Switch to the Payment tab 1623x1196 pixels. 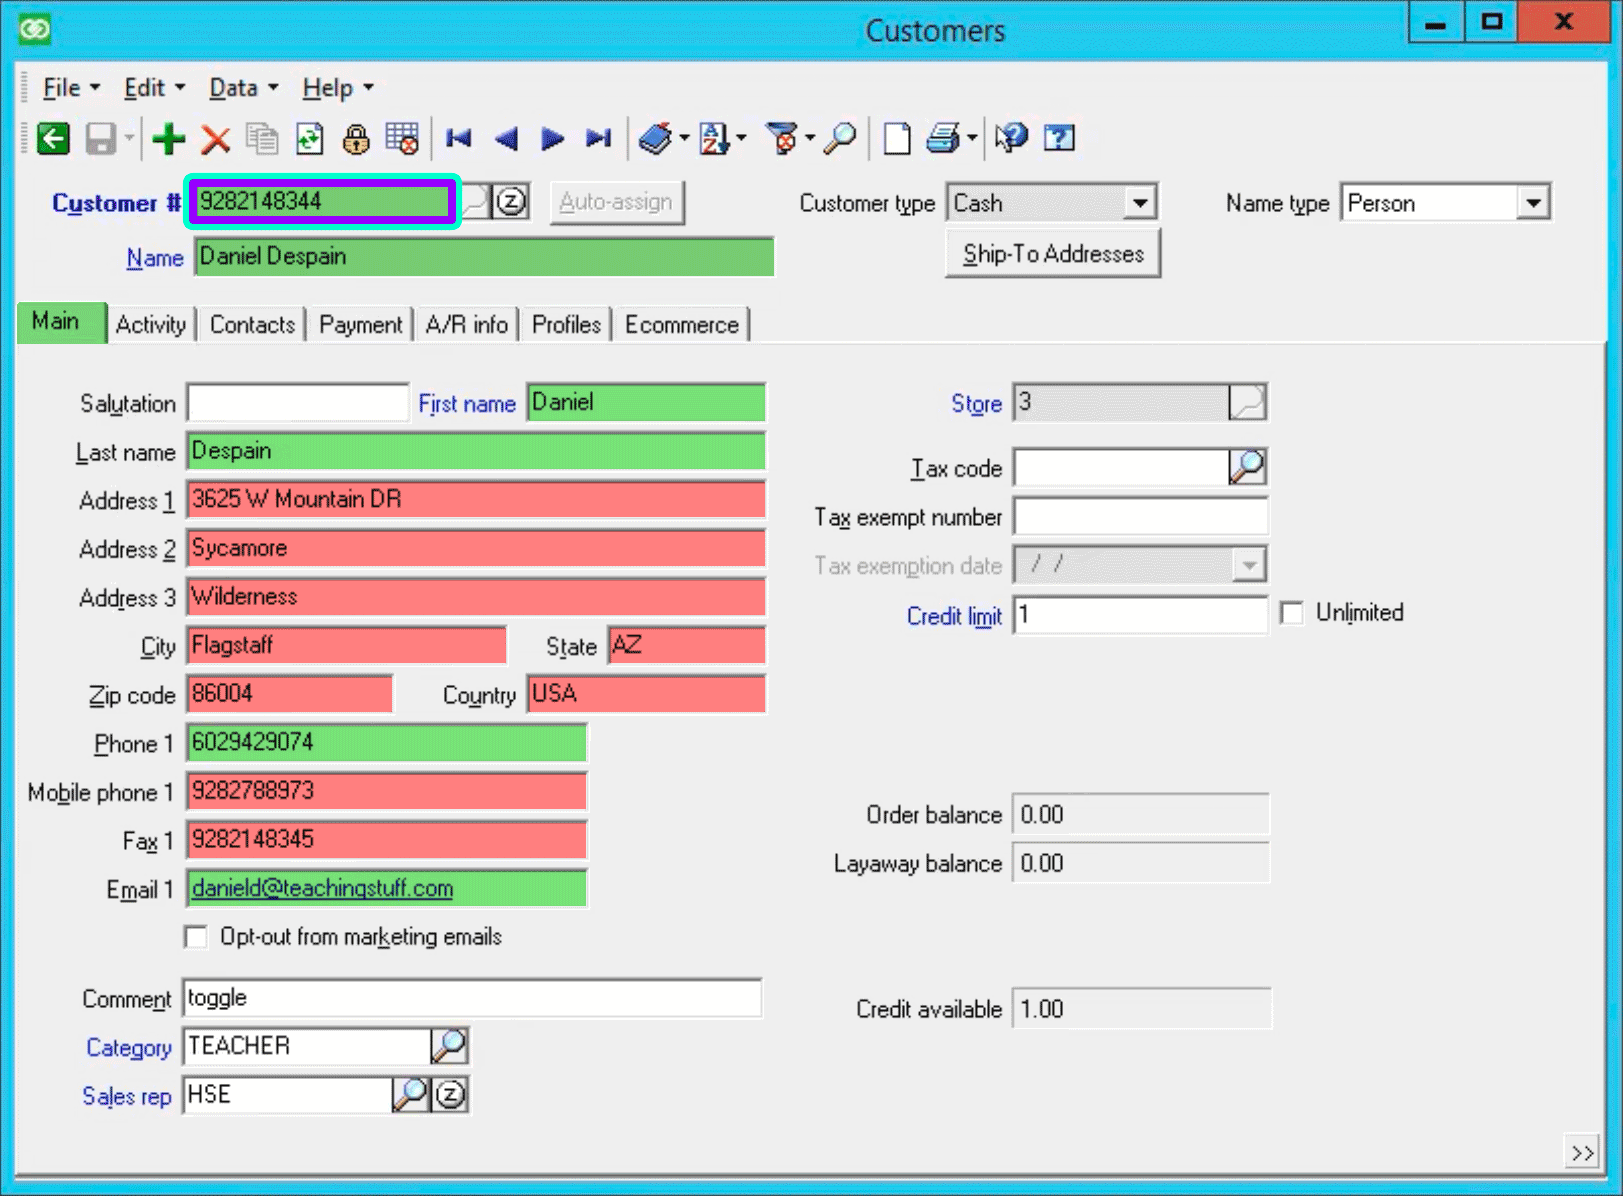click(x=359, y=324)
